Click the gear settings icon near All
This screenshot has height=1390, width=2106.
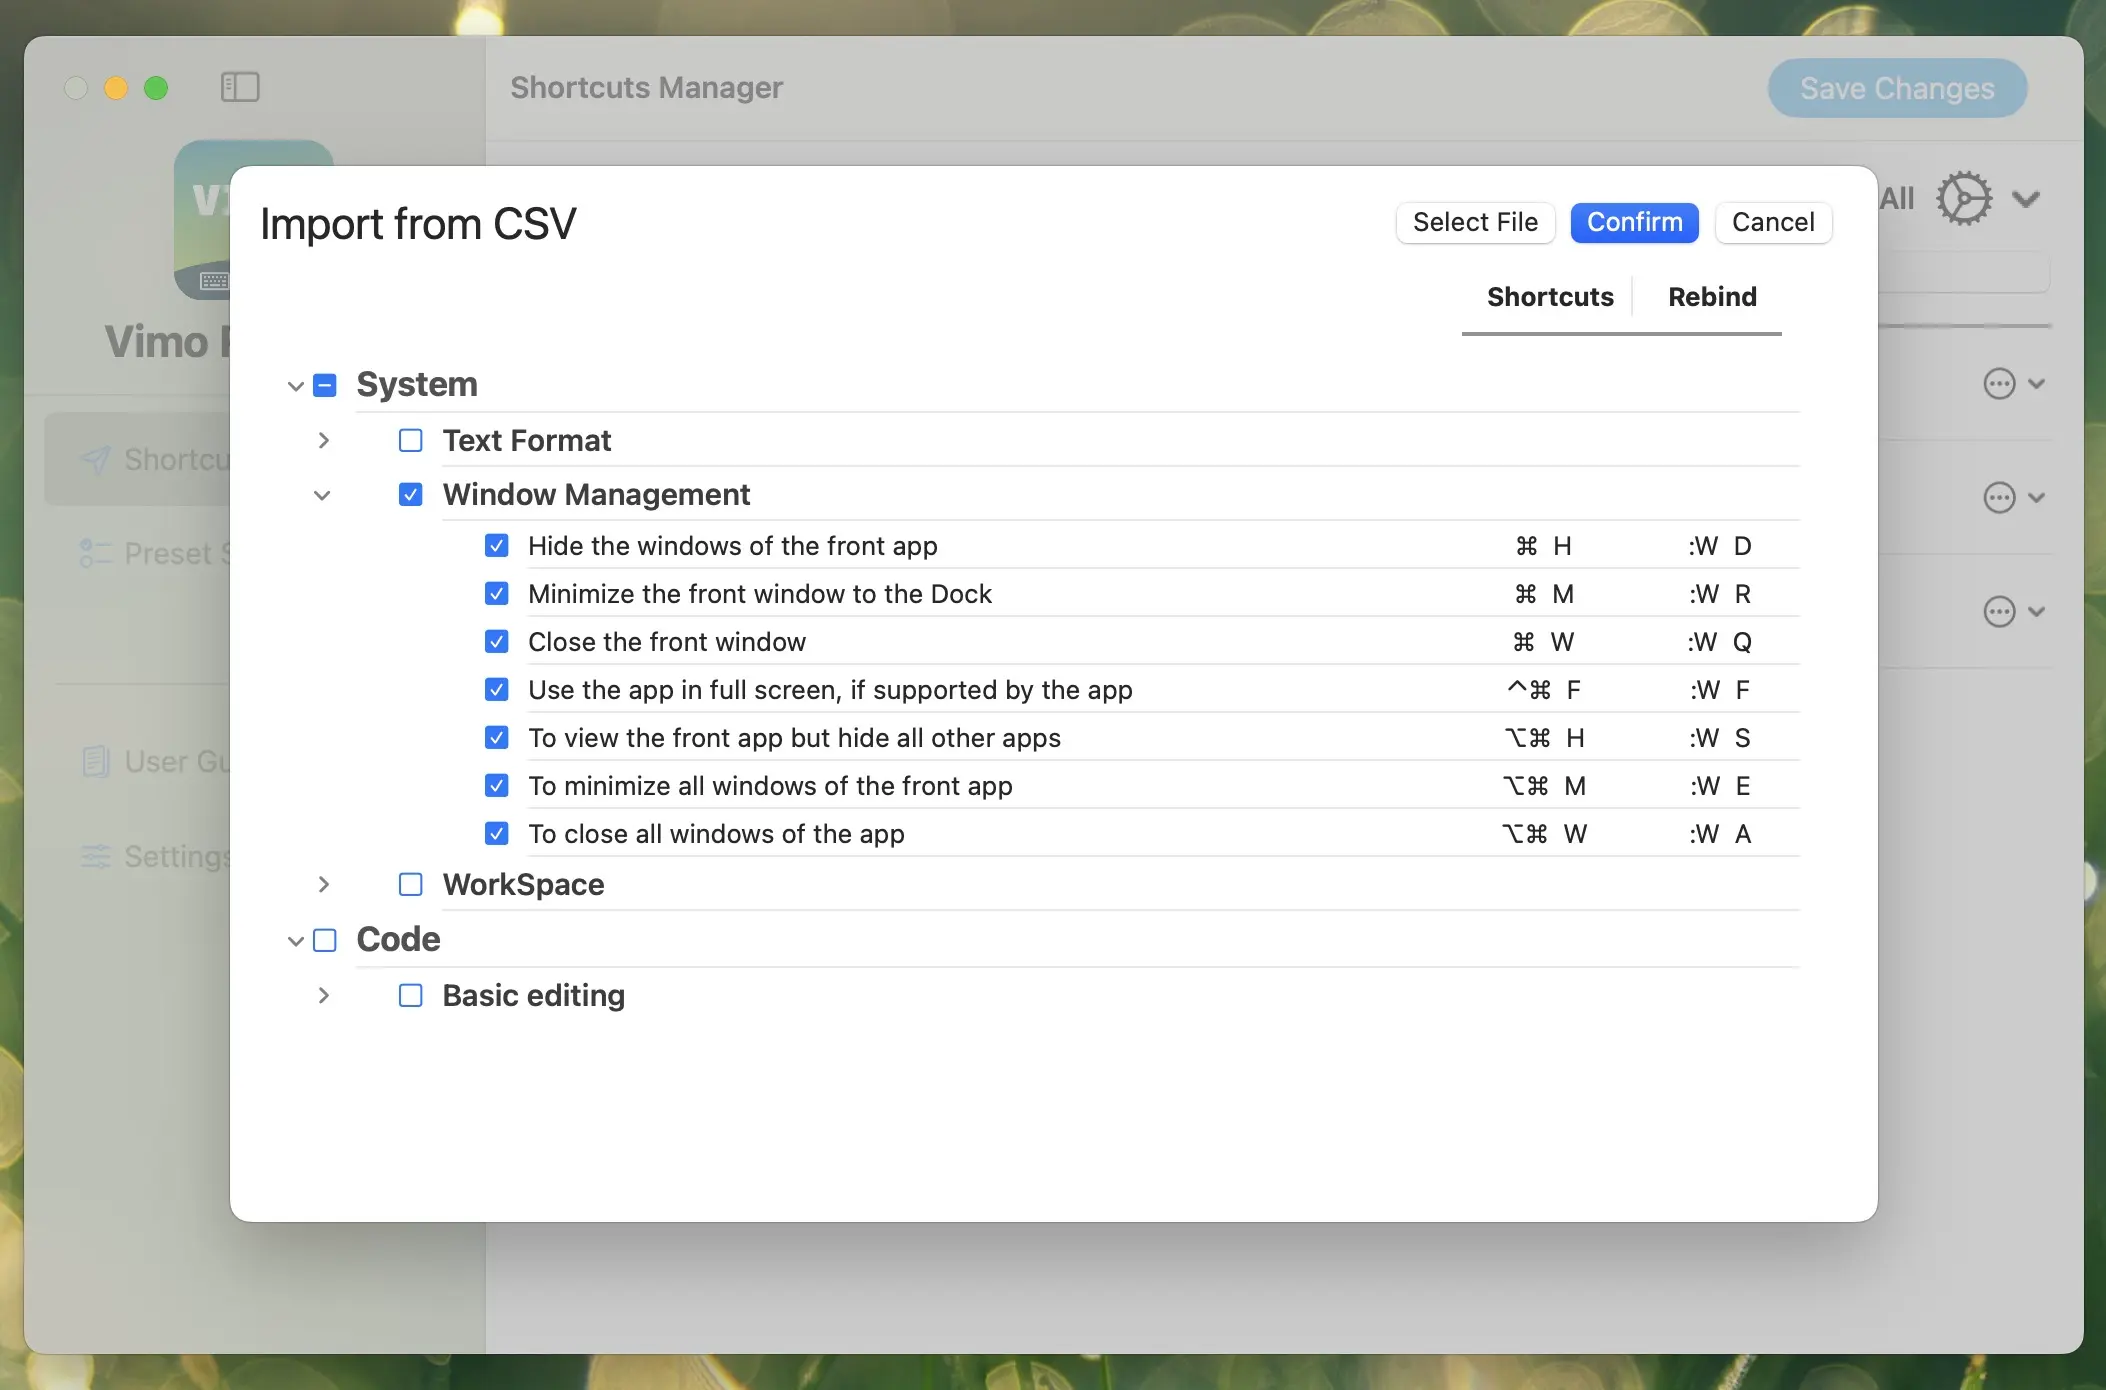[1963, 198]
